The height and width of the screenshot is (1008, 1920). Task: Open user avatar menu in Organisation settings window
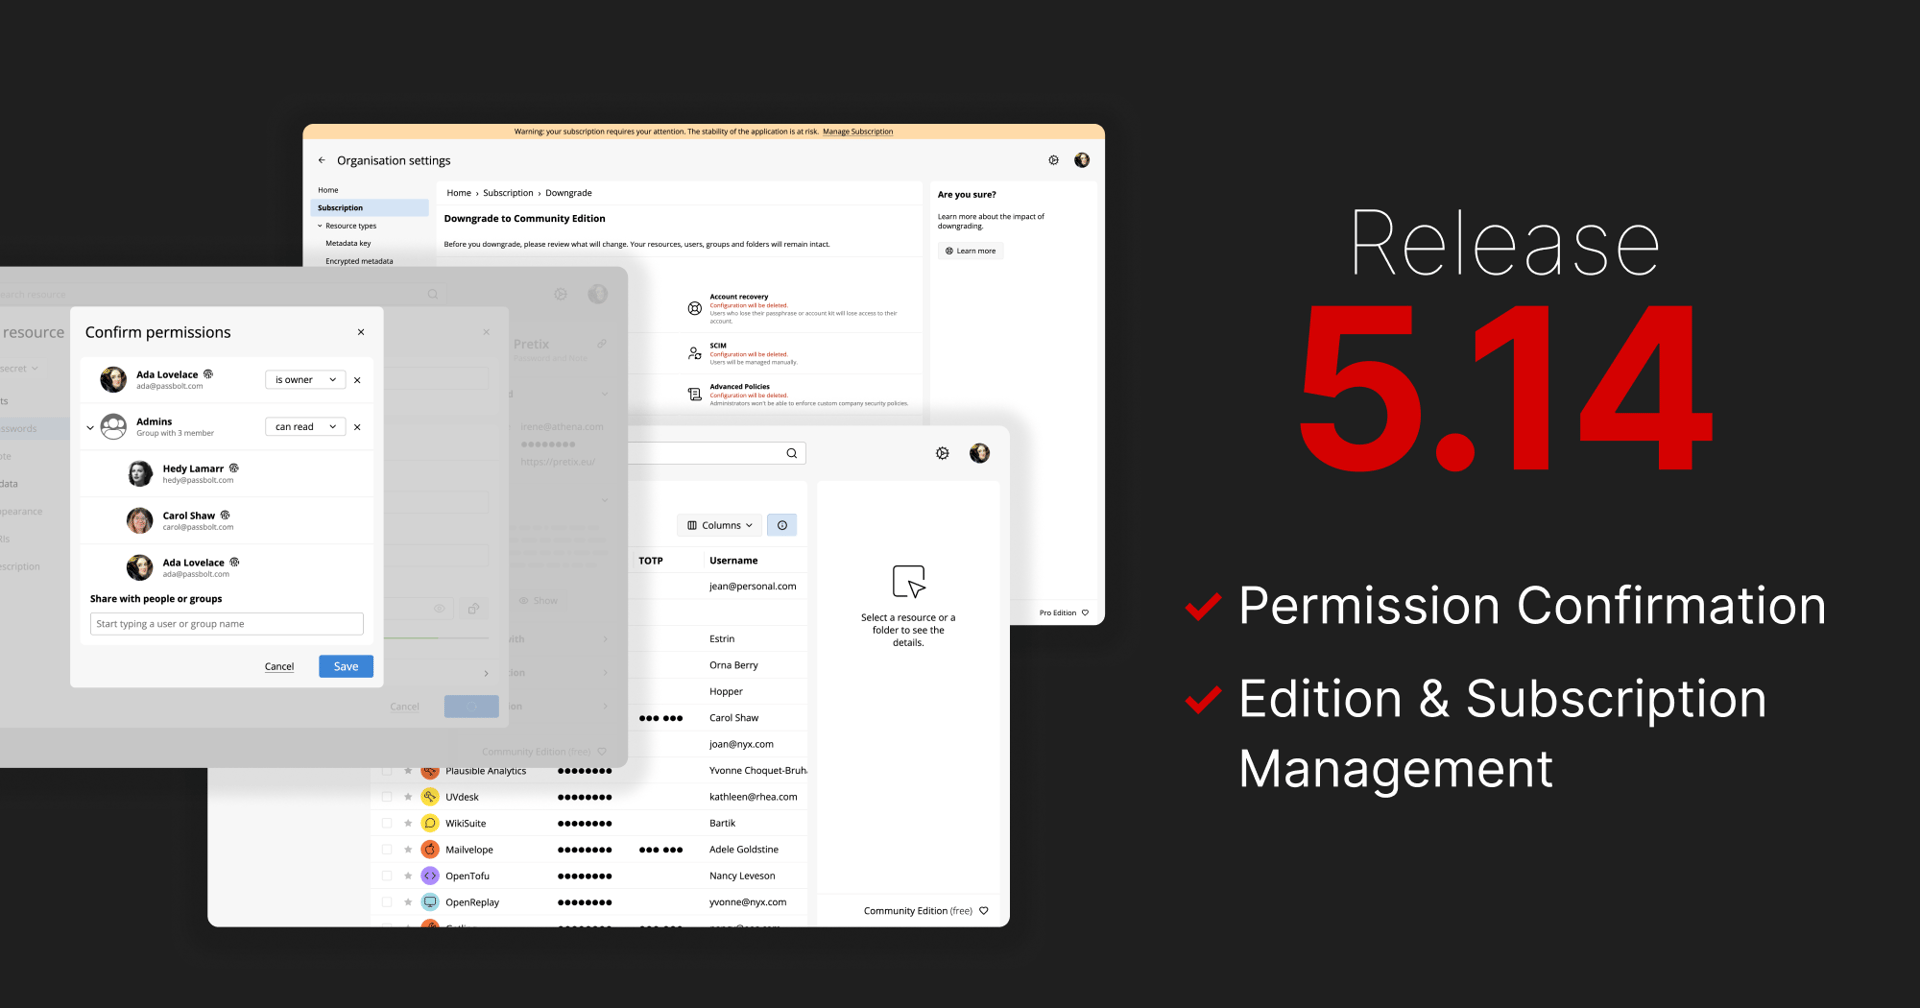[x=1082, y=160]
